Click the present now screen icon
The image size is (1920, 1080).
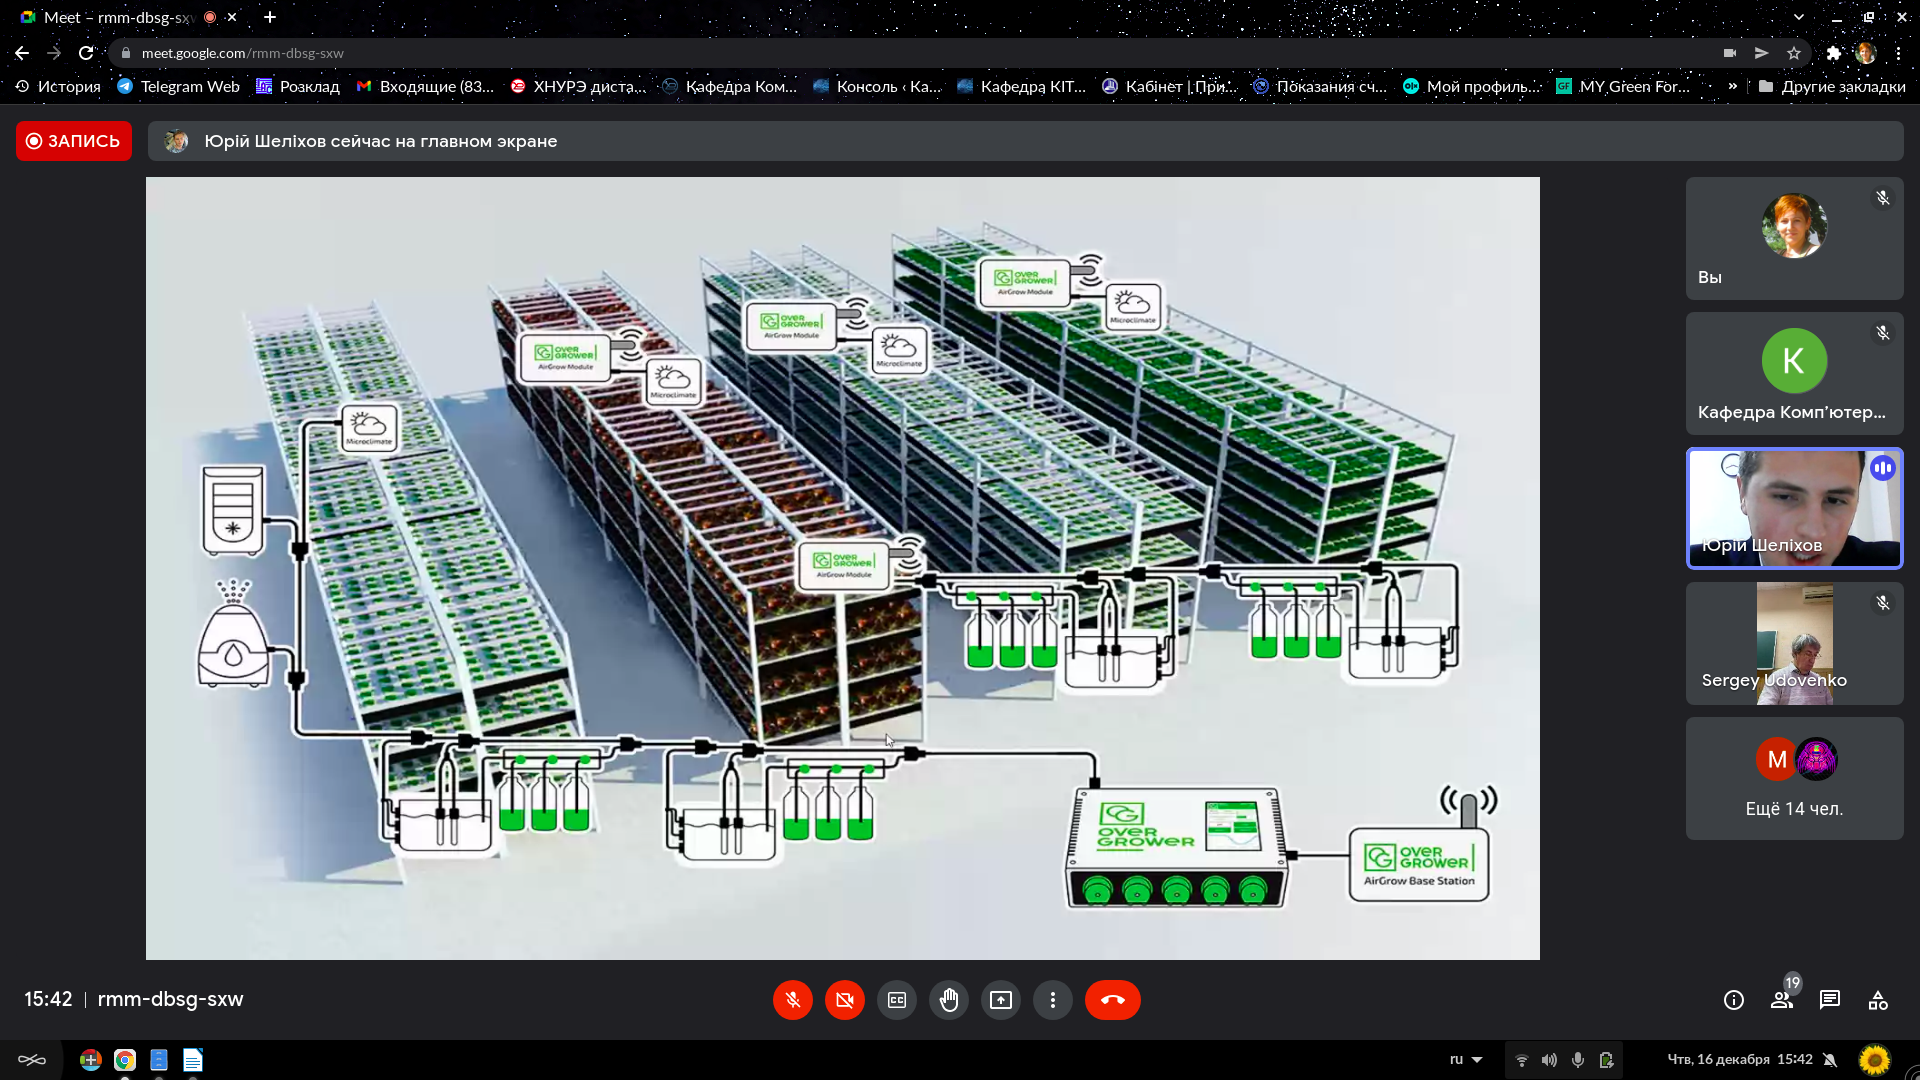click(x=1001, y=1000)
